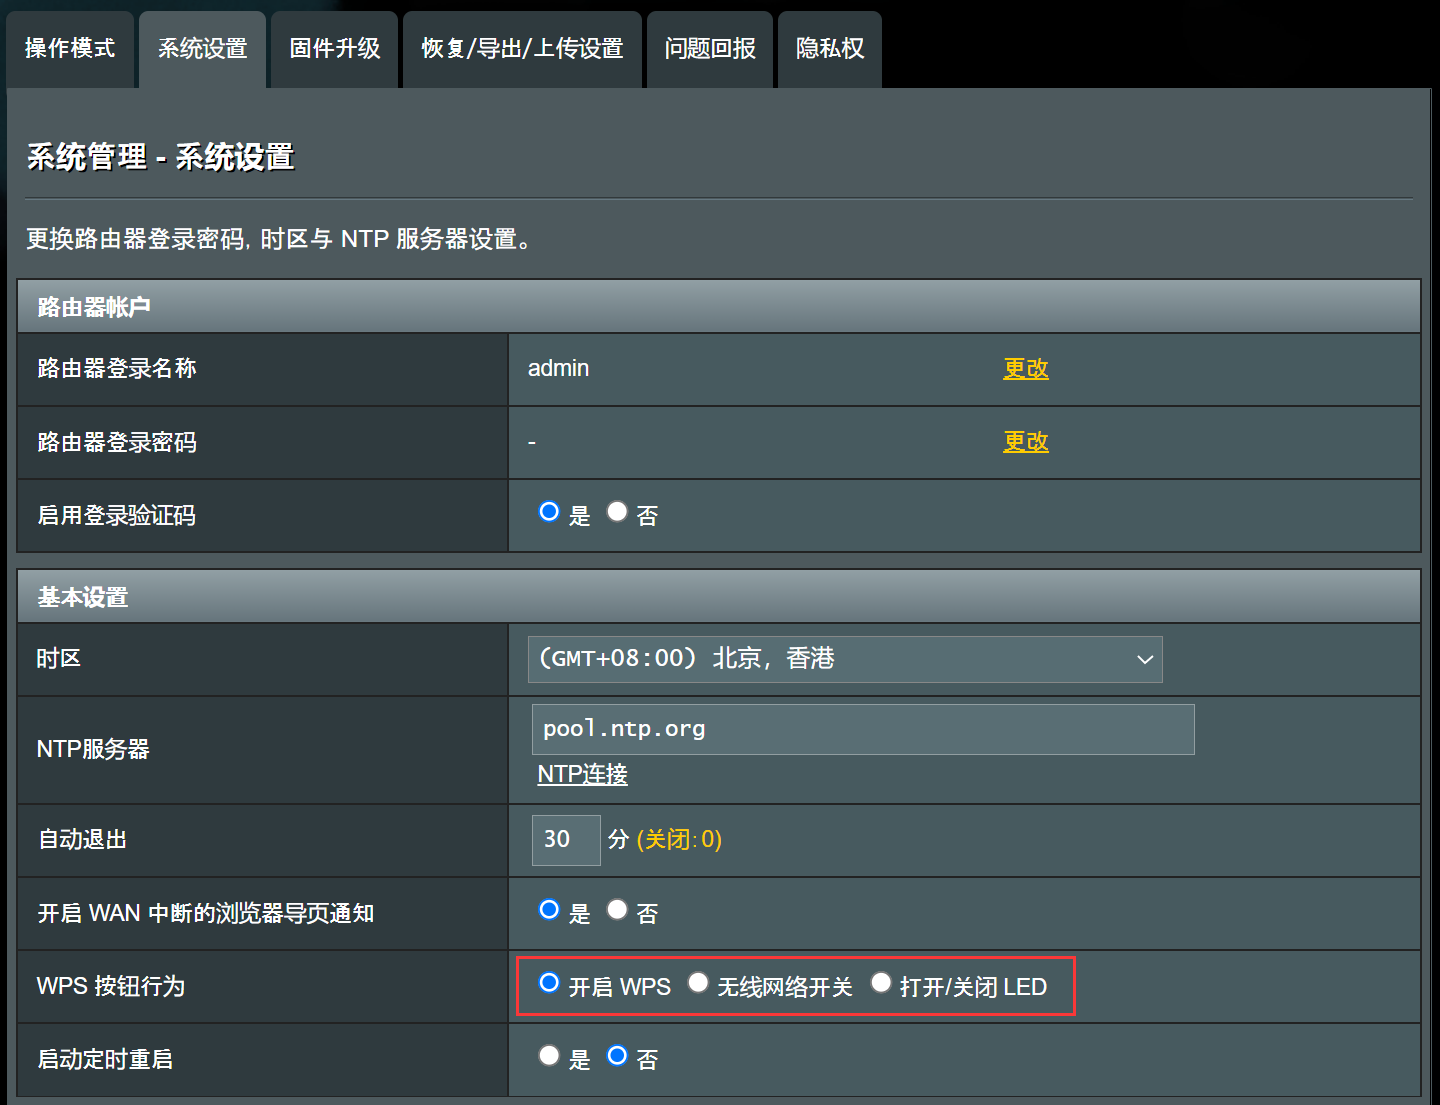Image resolution: width=1440 pixels, height=1105 pixels.
Task: Click the NTP服务器 input field
Action: click(862, 729)
